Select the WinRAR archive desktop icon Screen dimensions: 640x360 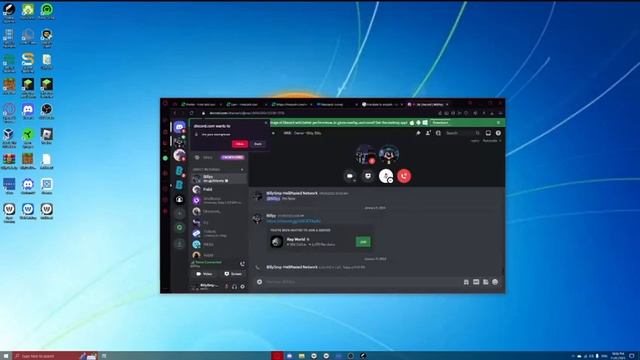click(9, 161)
